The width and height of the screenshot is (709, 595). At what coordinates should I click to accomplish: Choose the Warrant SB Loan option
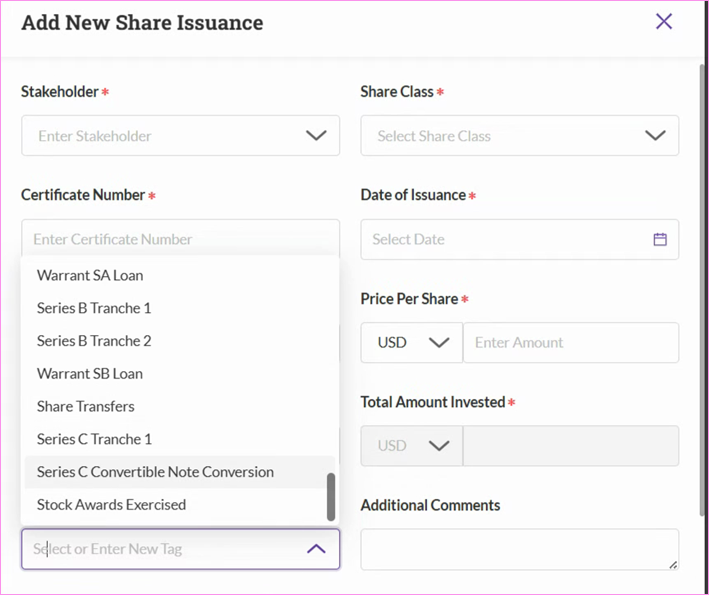(x=180, y=374)
